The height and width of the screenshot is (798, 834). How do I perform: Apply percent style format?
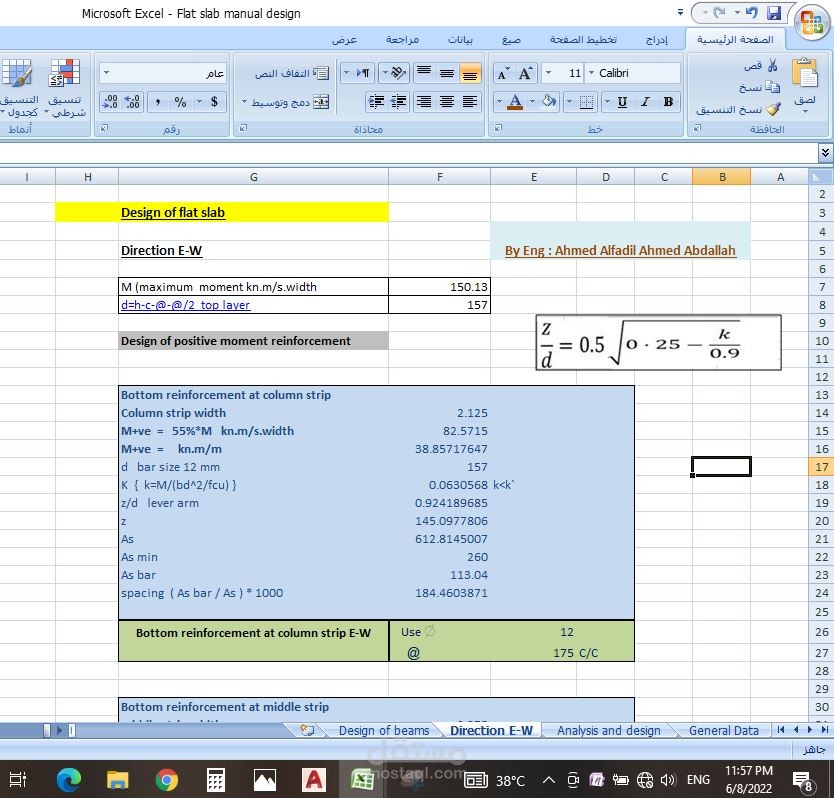181,102
